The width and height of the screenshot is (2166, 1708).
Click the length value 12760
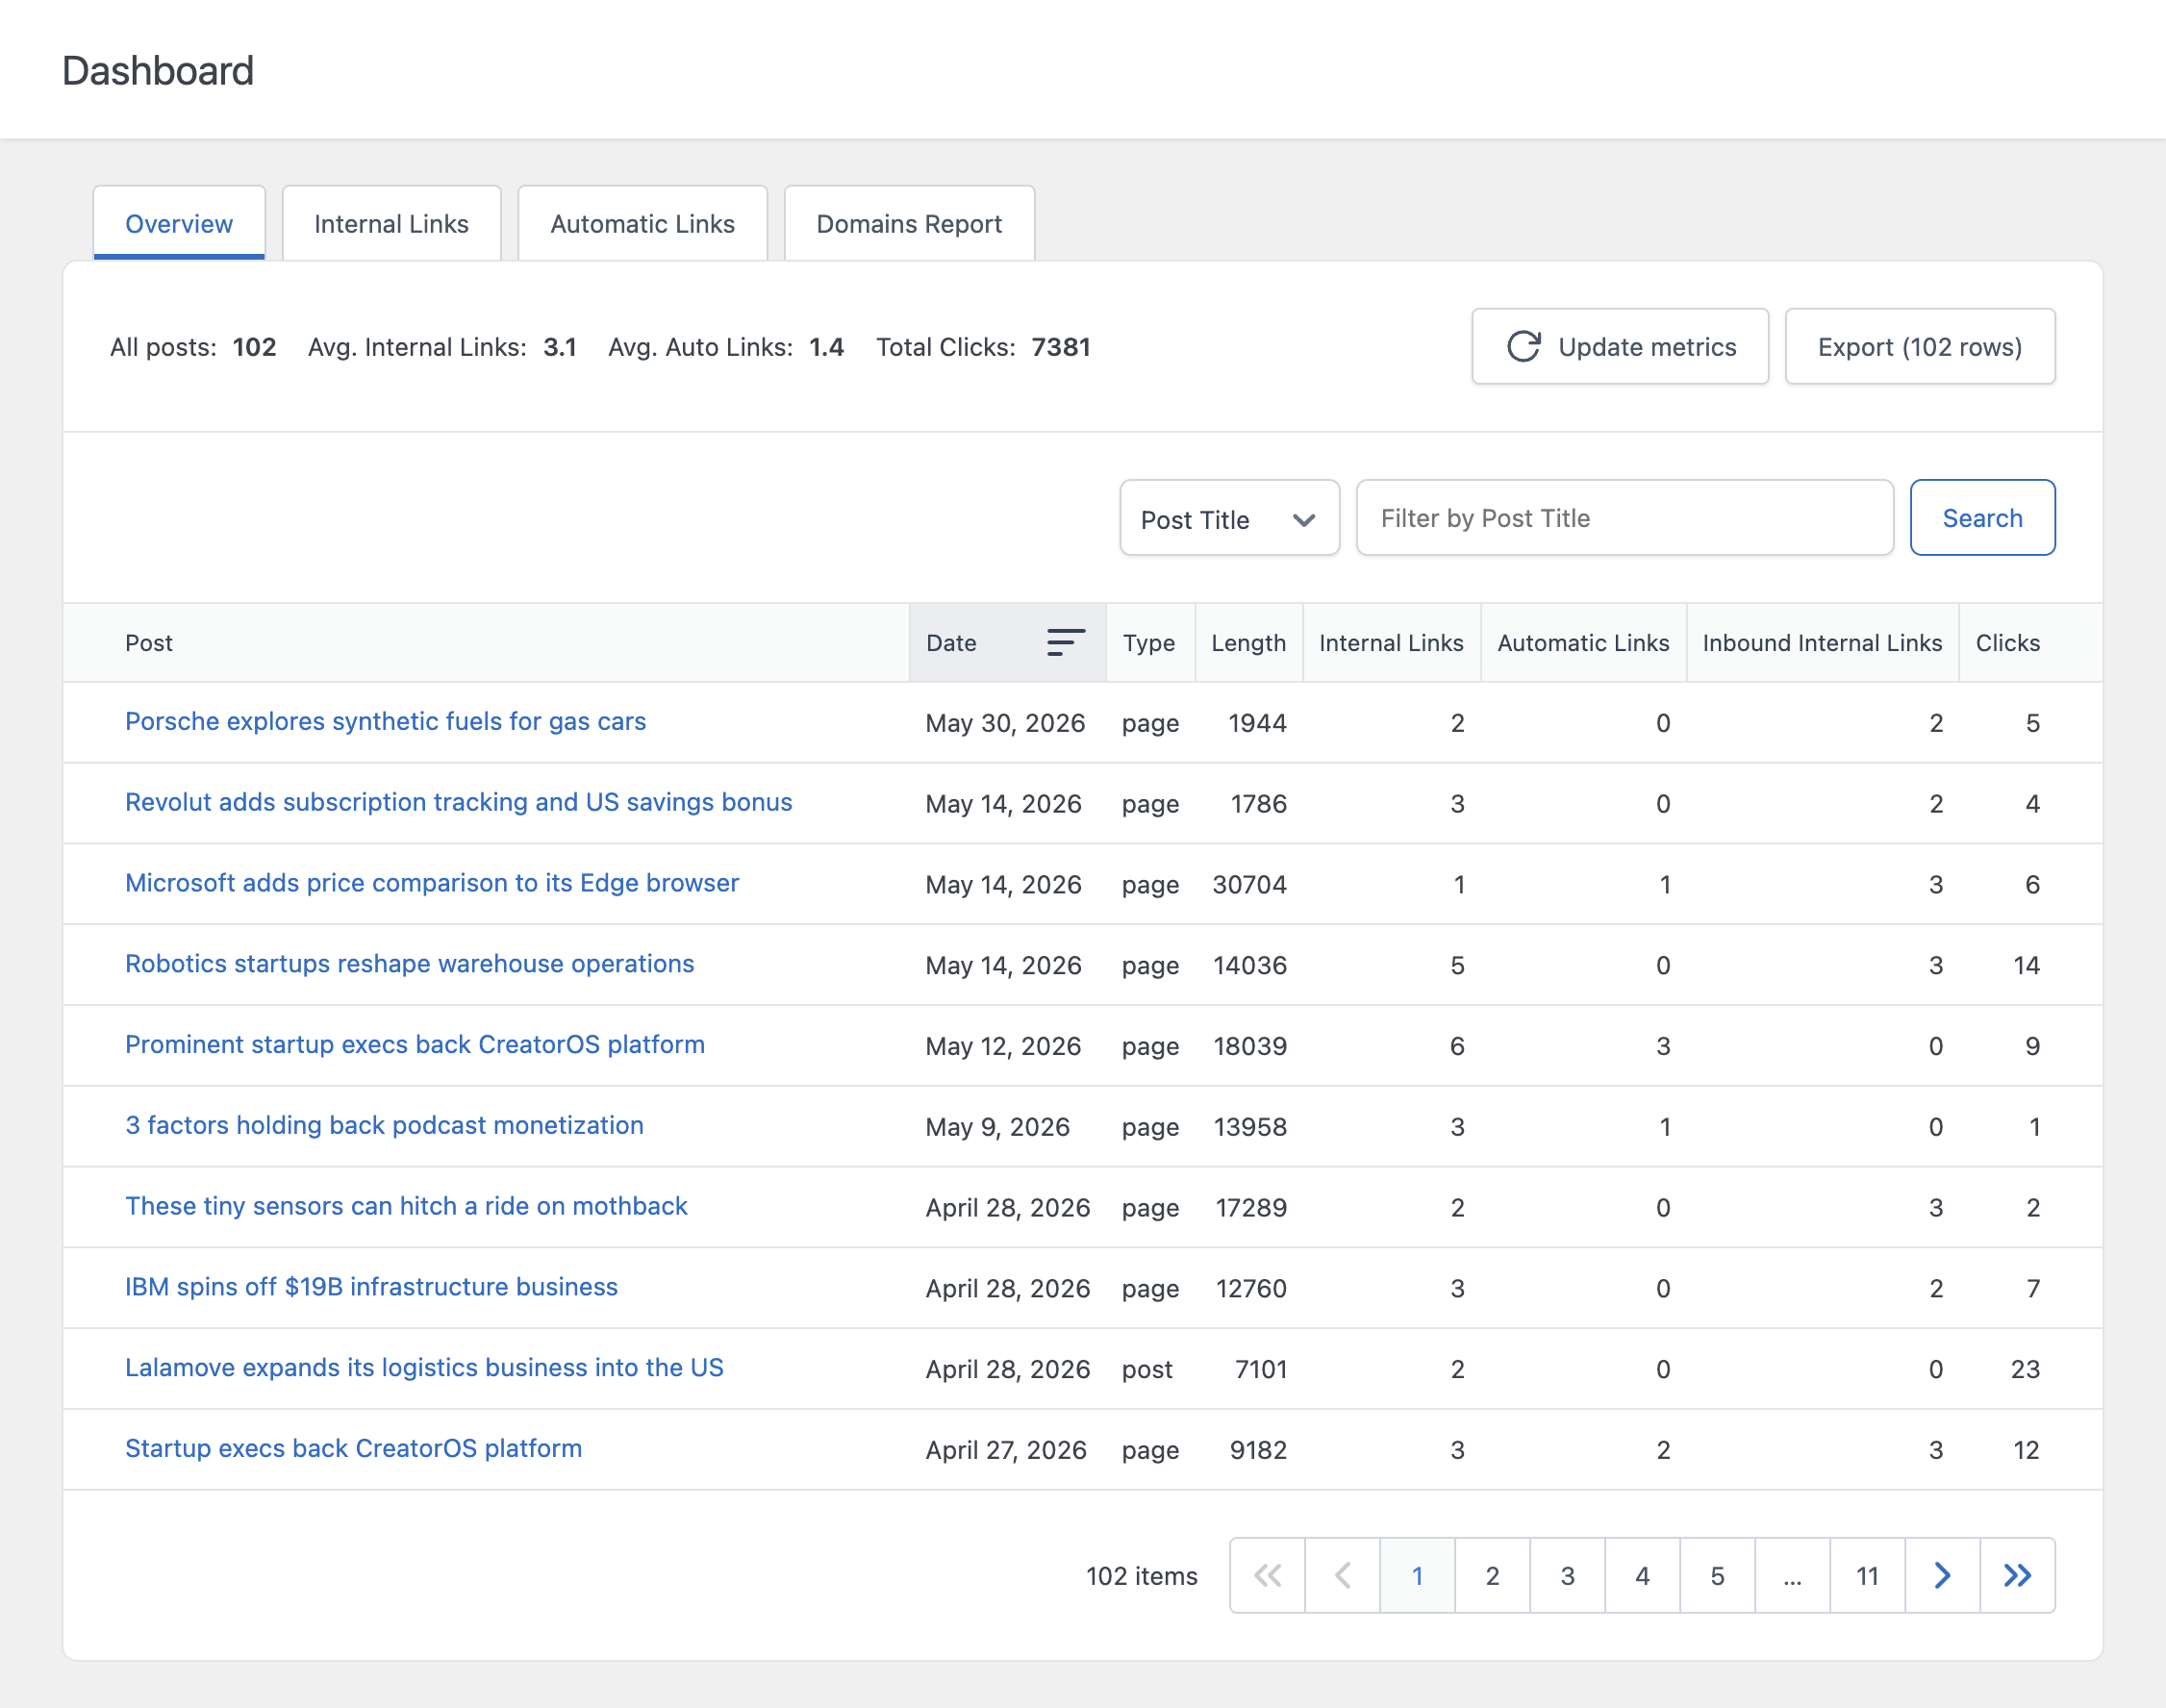click(x=1251, y=1288)
